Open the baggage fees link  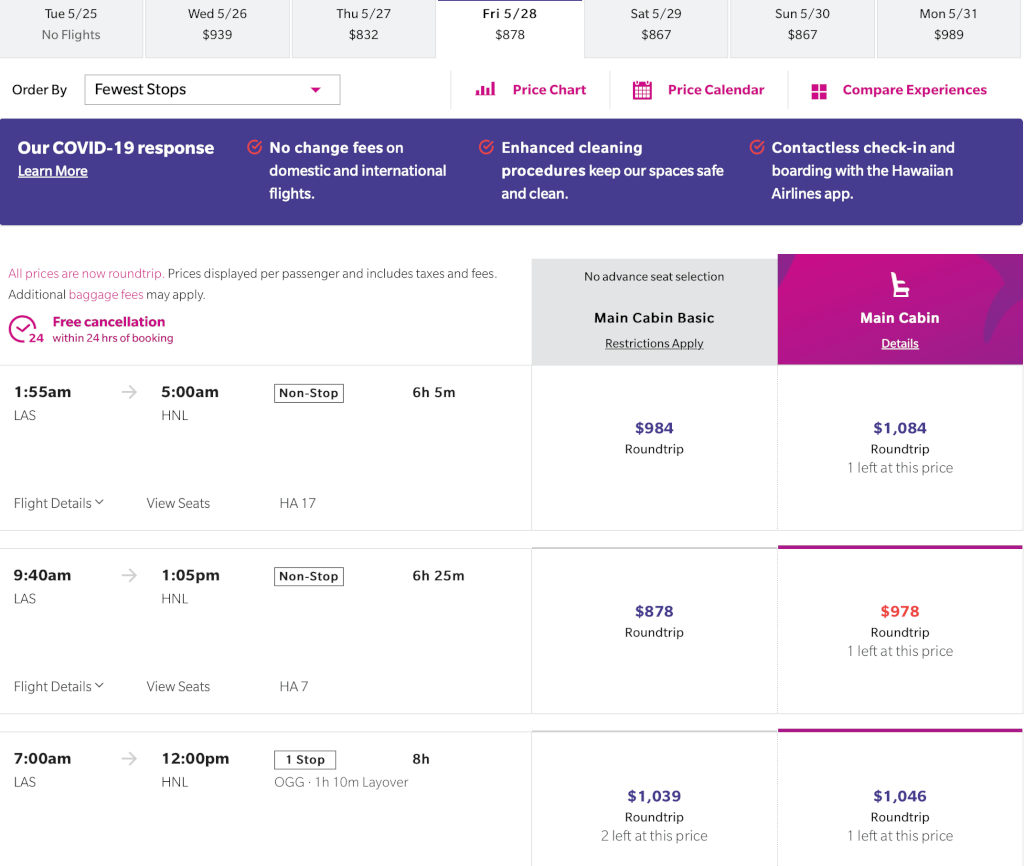[x=106, y=295]
